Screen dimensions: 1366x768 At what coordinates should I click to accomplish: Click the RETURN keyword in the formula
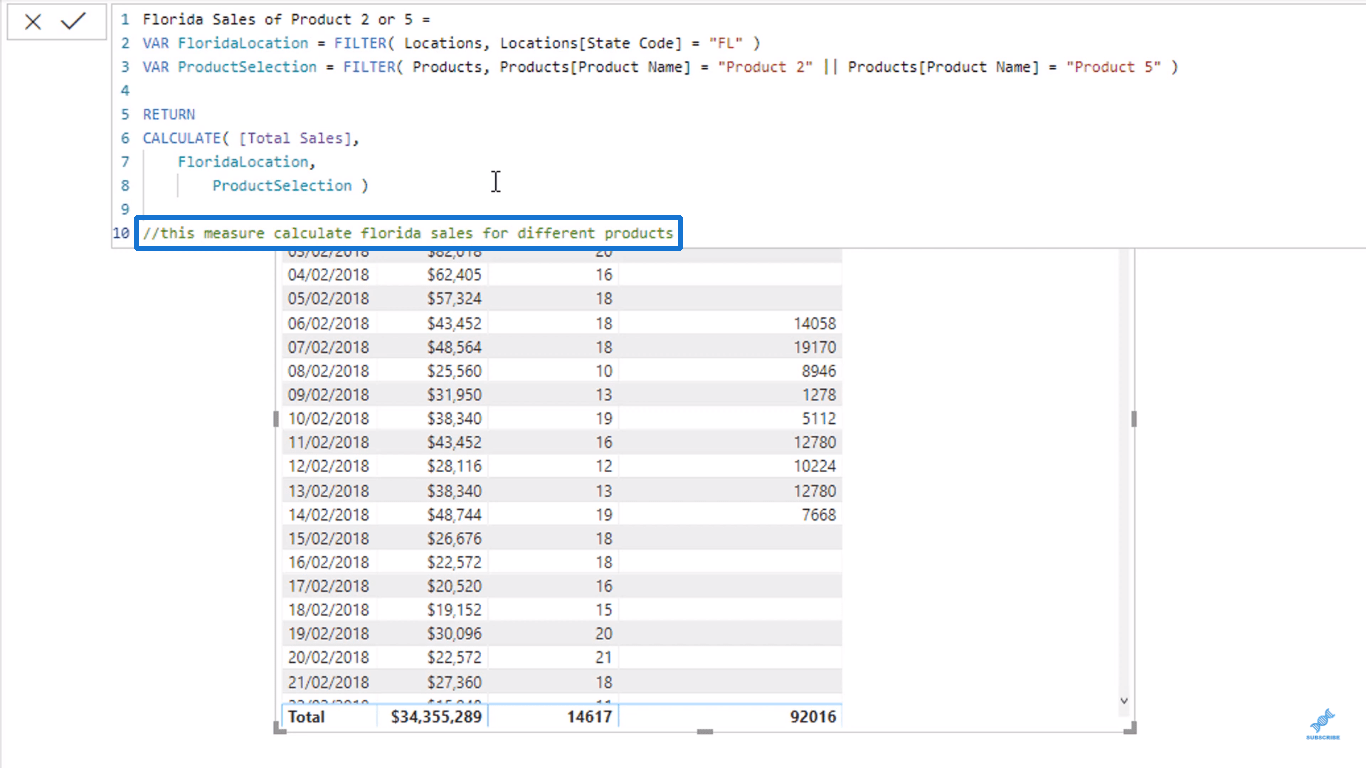pyautogui.click(x=169, y=114)
